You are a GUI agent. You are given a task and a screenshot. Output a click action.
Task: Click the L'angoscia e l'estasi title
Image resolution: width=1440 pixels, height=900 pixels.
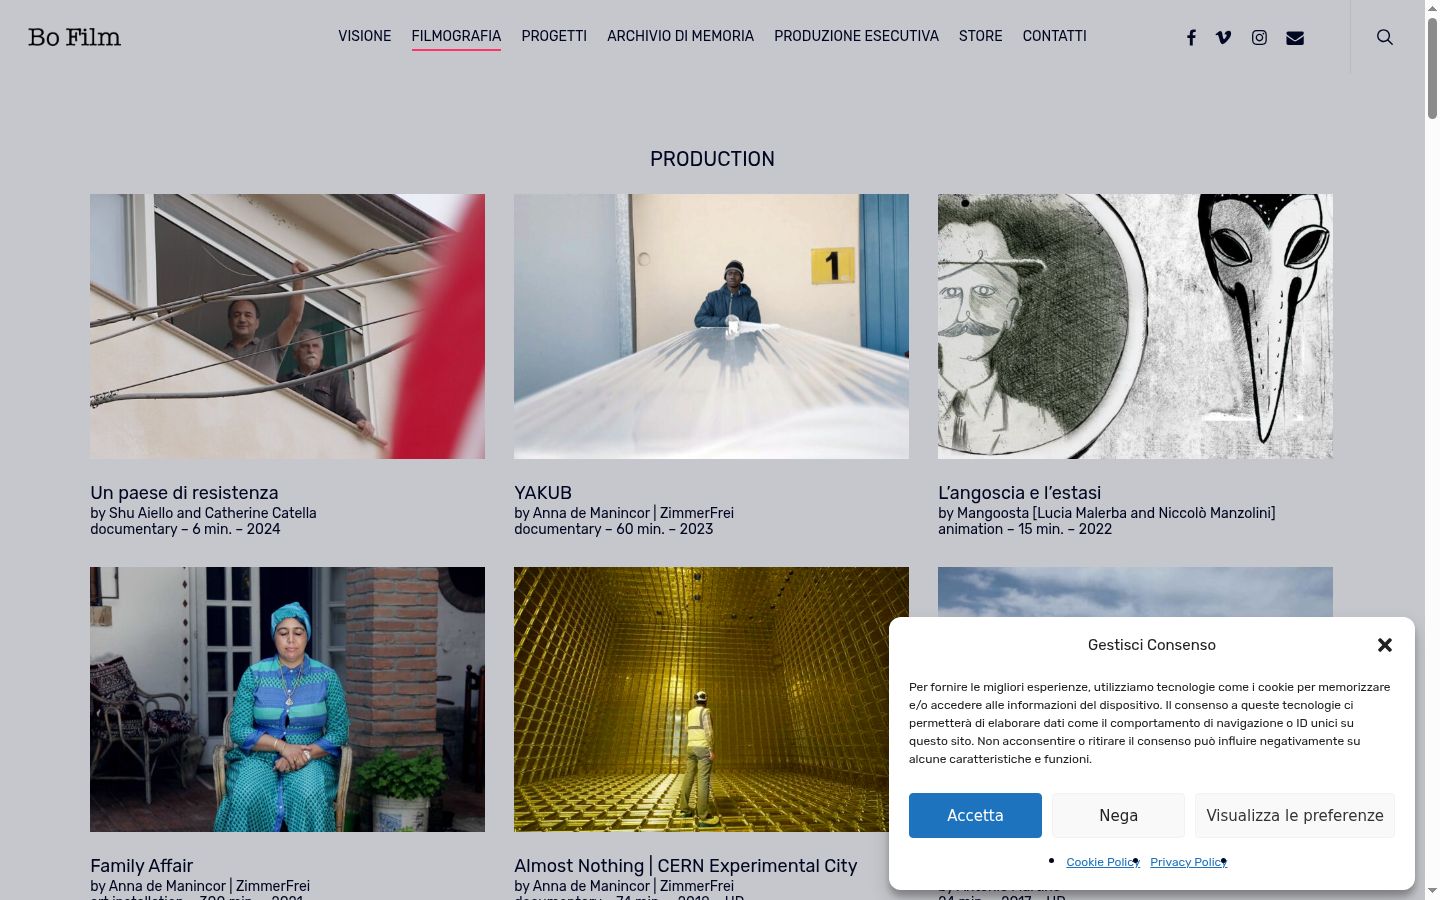tap(1019, 493)
